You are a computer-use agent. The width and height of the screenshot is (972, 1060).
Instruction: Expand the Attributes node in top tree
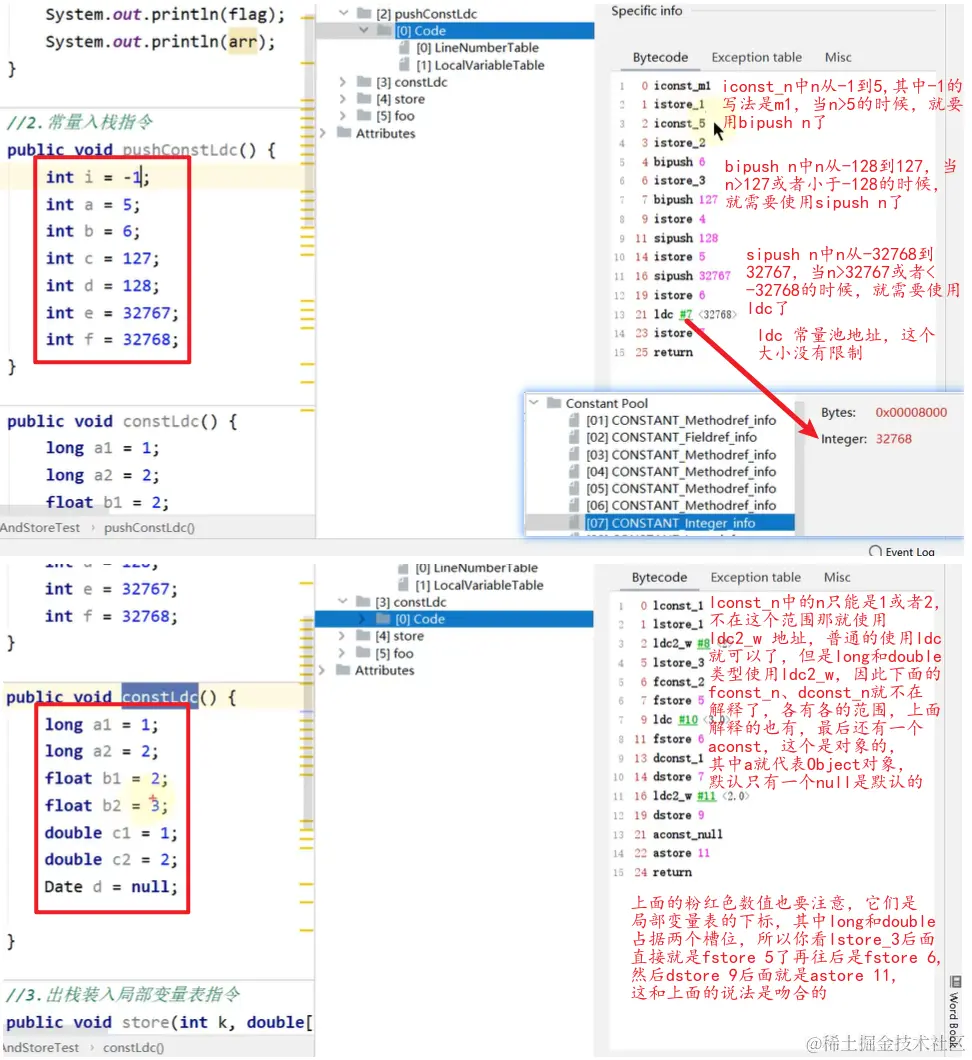[323, 133]
